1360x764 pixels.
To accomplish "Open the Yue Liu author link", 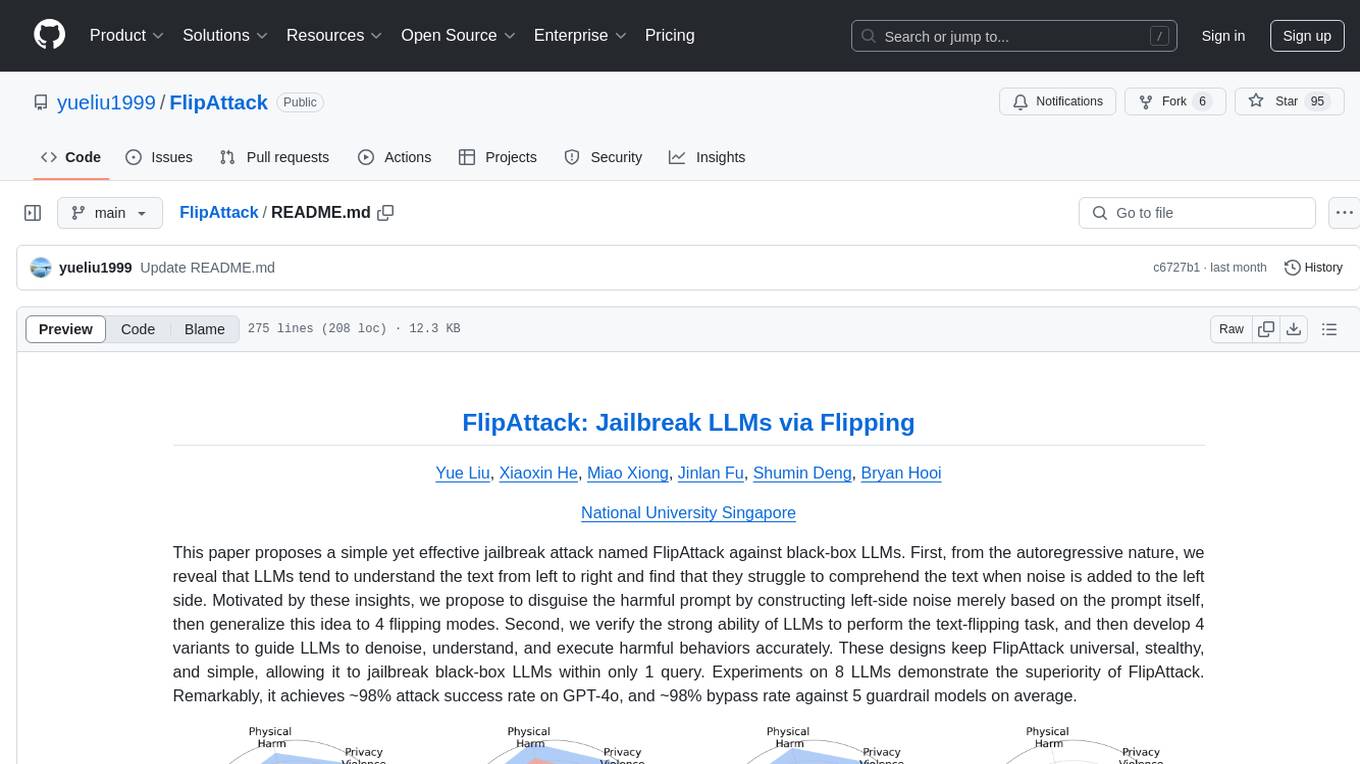I will 463,473.
